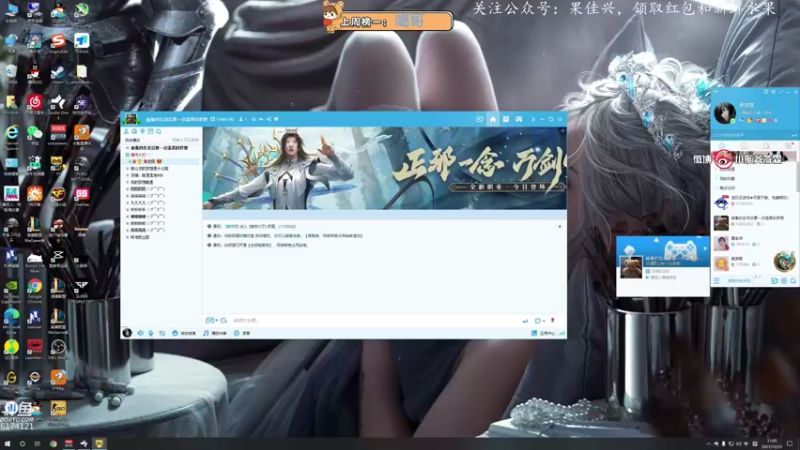Search channel users with the magnifier icon
The width and height of the screenshot is (800, 450).
[x=159, y=132]
